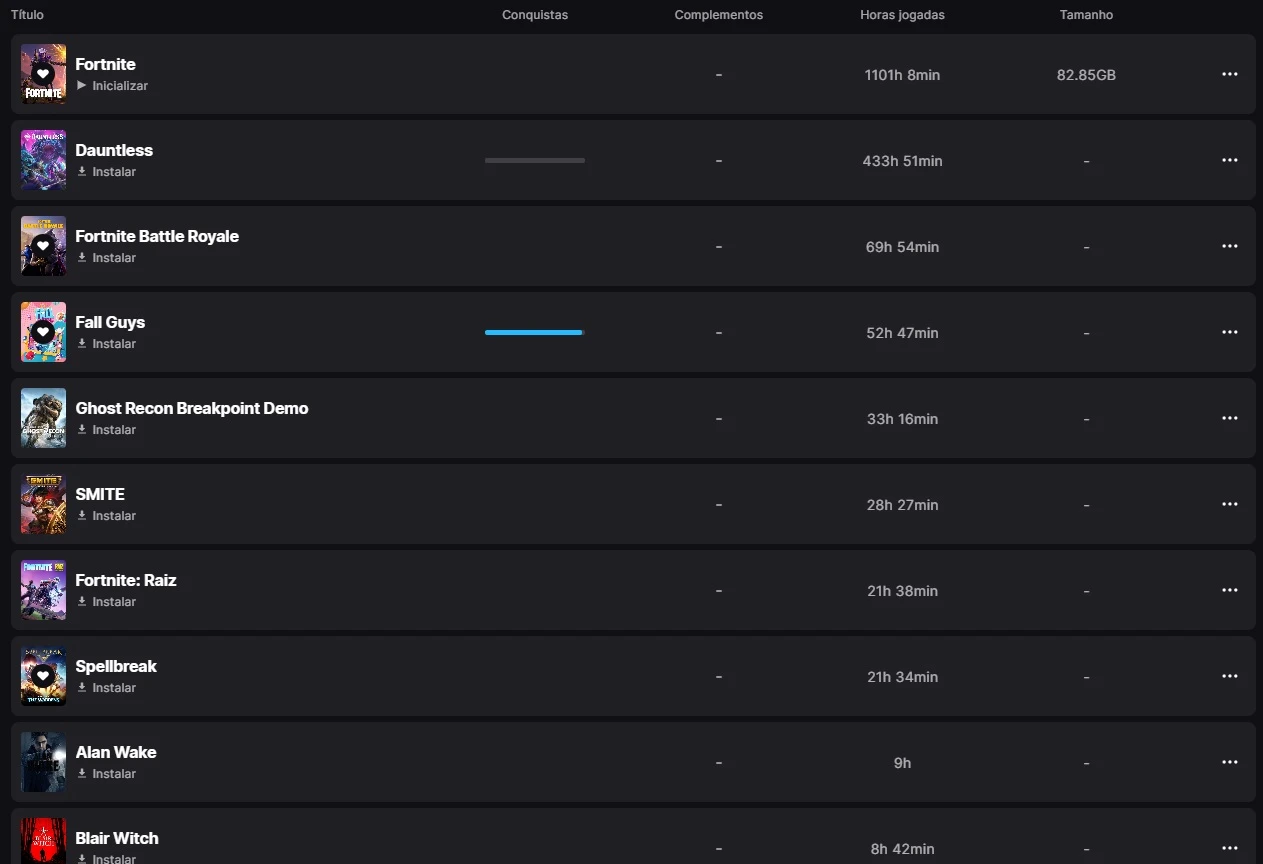1263x864 pixels.
Task: Click the Fall Guys blue achievements progress bar
Action: (534, 332)
